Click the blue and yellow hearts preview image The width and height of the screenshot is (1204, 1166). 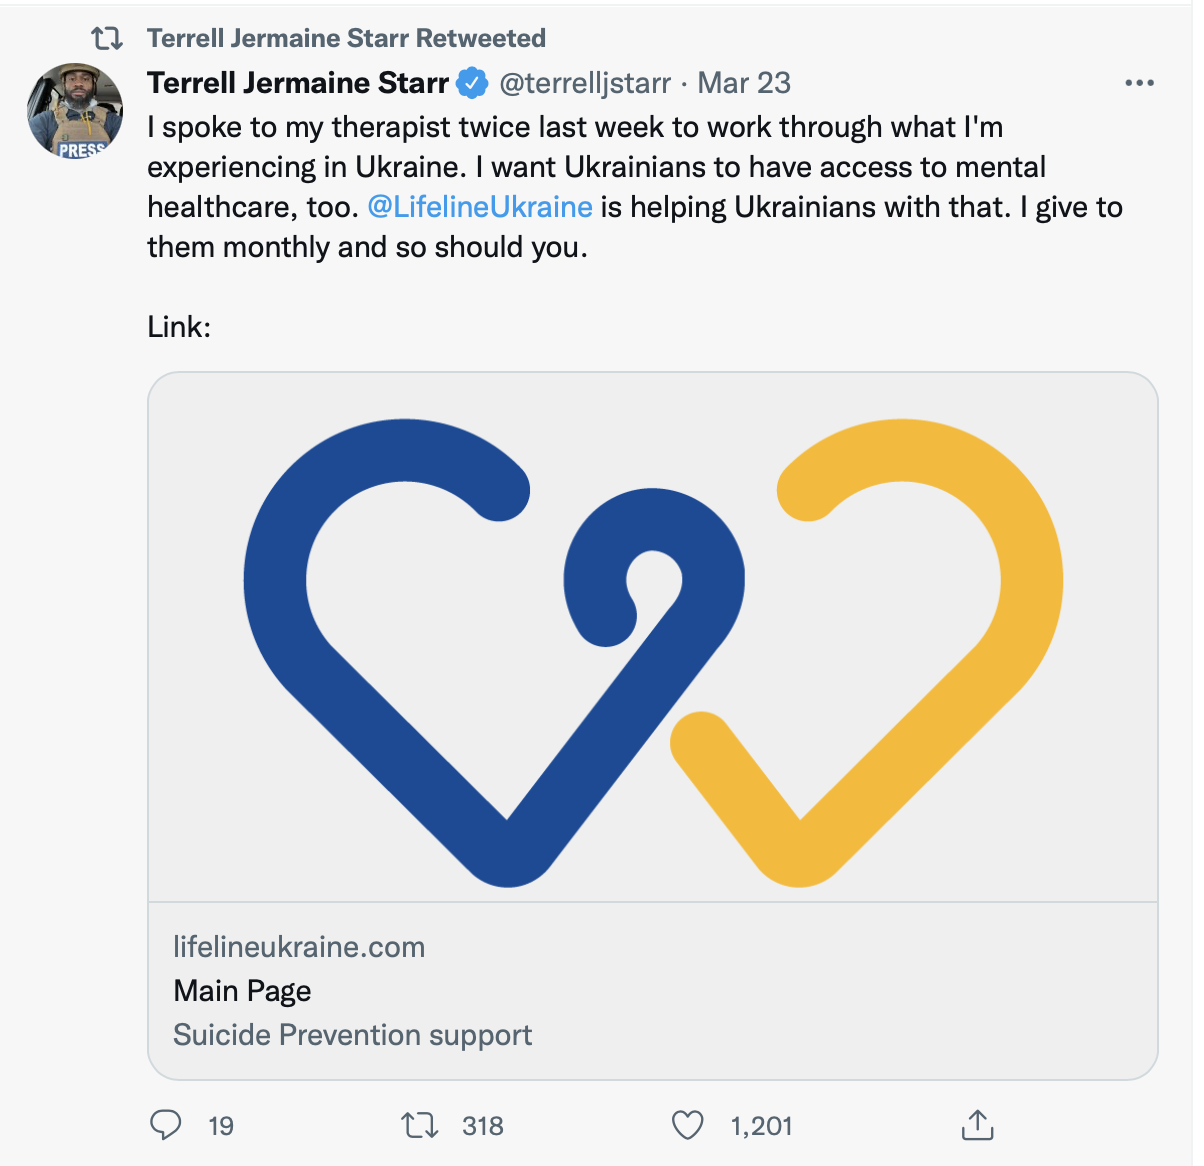653,638
